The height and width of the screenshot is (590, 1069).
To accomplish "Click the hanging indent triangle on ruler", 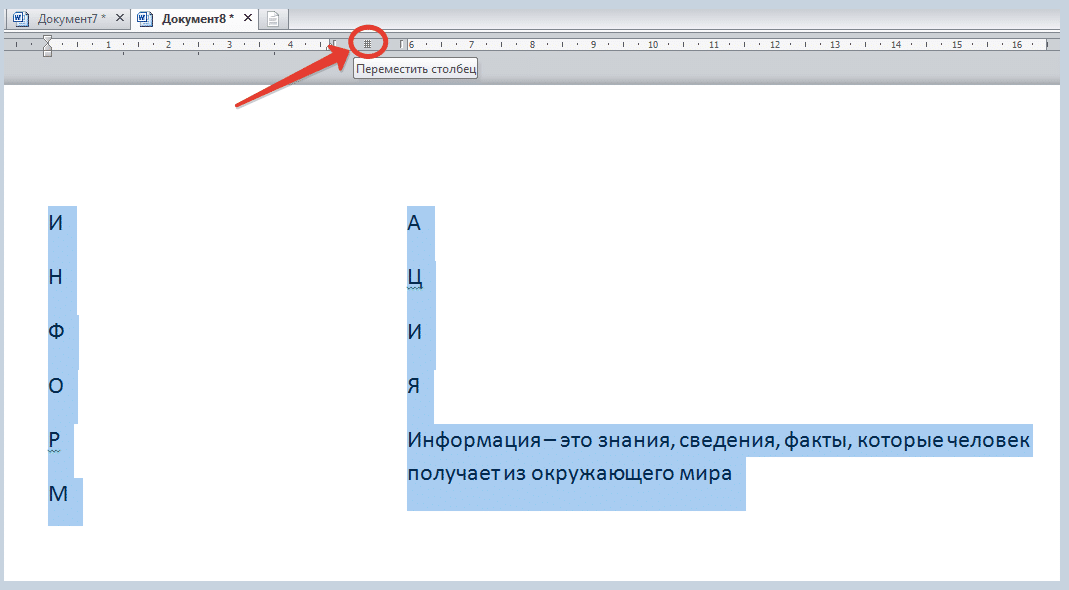I will [47, 47].
